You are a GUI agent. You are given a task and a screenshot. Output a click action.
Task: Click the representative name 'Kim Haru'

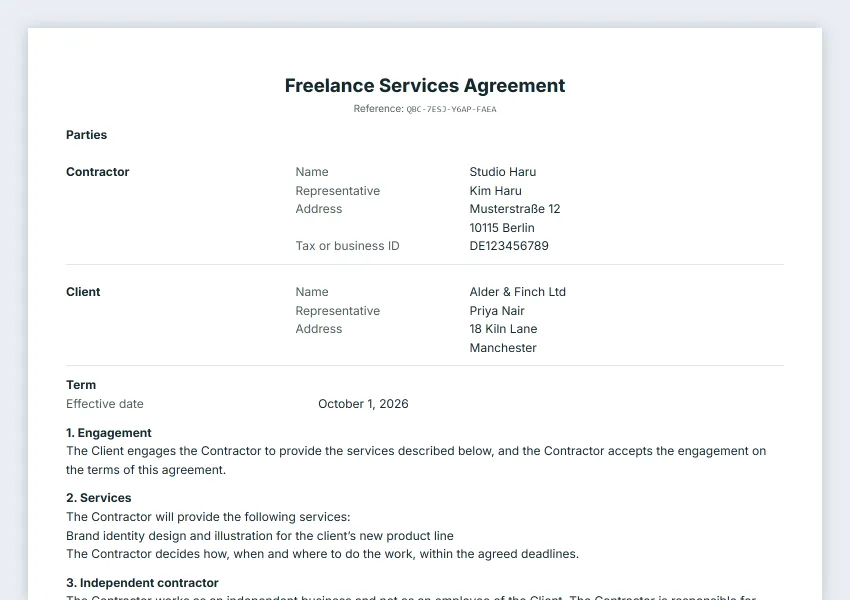(495, 191)
